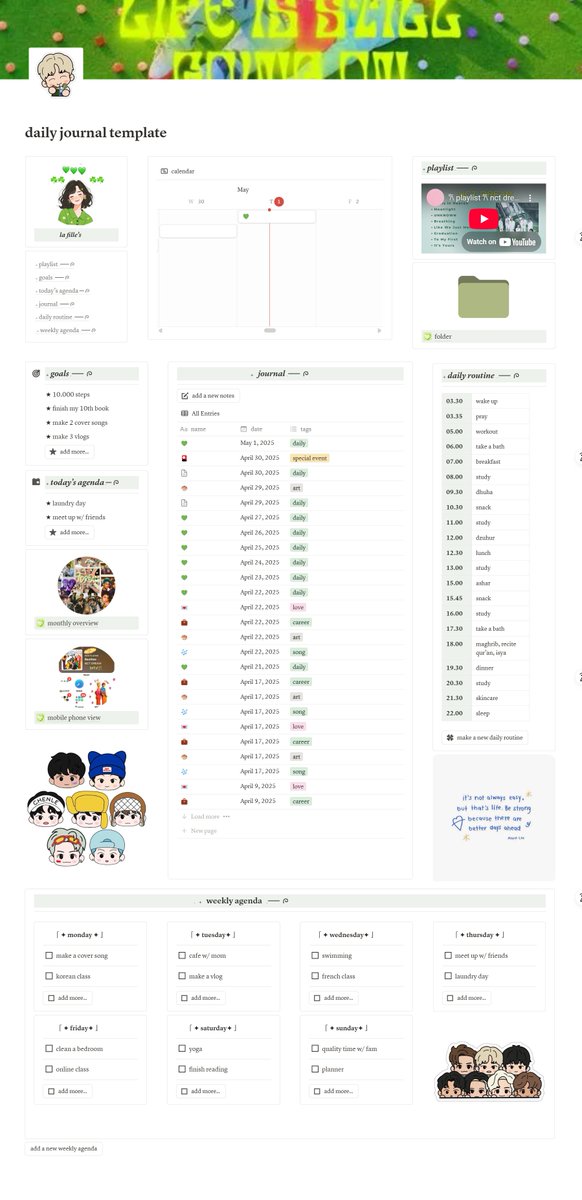Image resolution: width=582 pixels, height=1200 pixels.
Task: Click the target icon beside goals heading
Action: (37, 374)
